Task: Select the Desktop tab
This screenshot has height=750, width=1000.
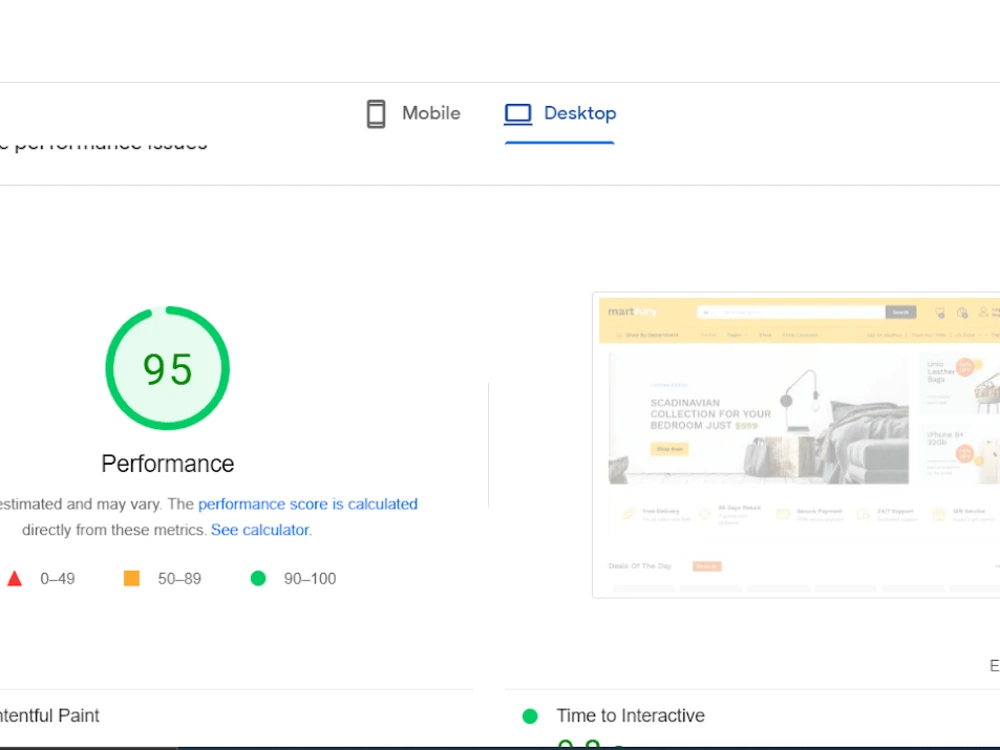Action: click(x=560, y=114)
